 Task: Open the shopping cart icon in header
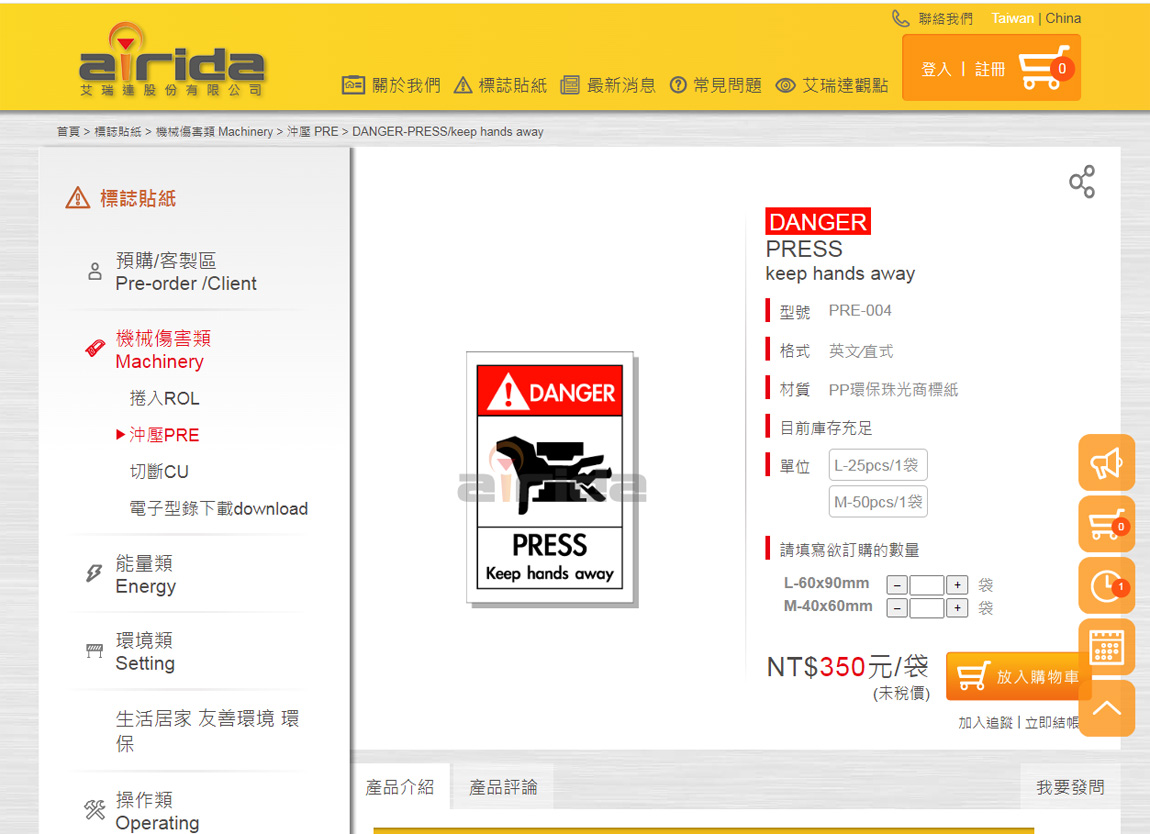1044,68
